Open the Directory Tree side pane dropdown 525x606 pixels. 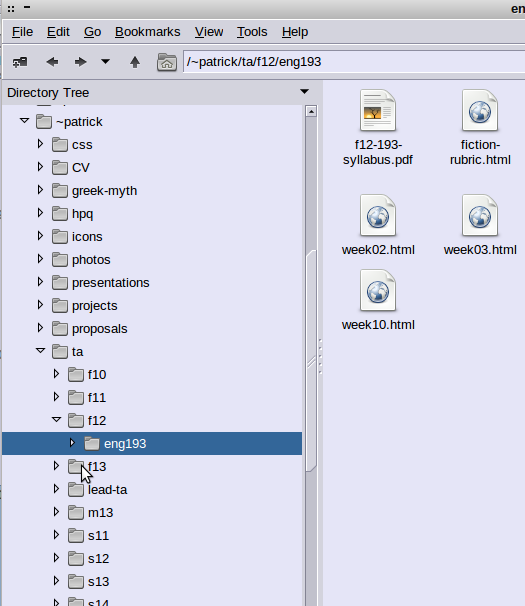click(x=305, y=92)
